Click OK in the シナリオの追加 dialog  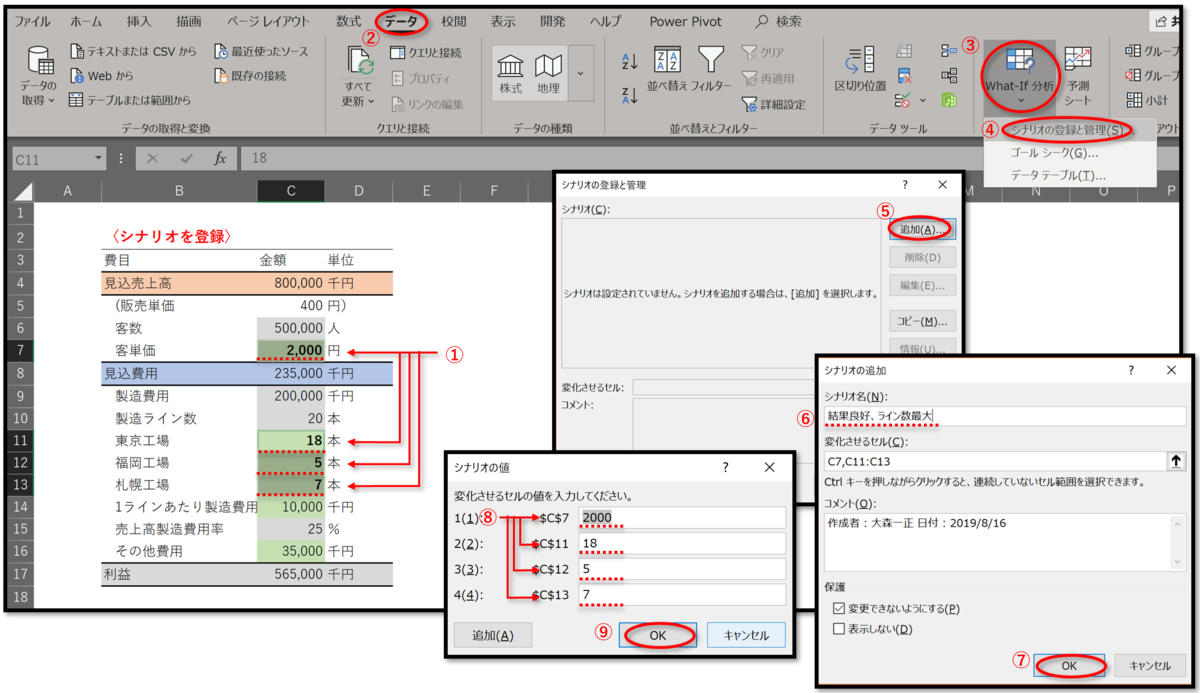1069,665
